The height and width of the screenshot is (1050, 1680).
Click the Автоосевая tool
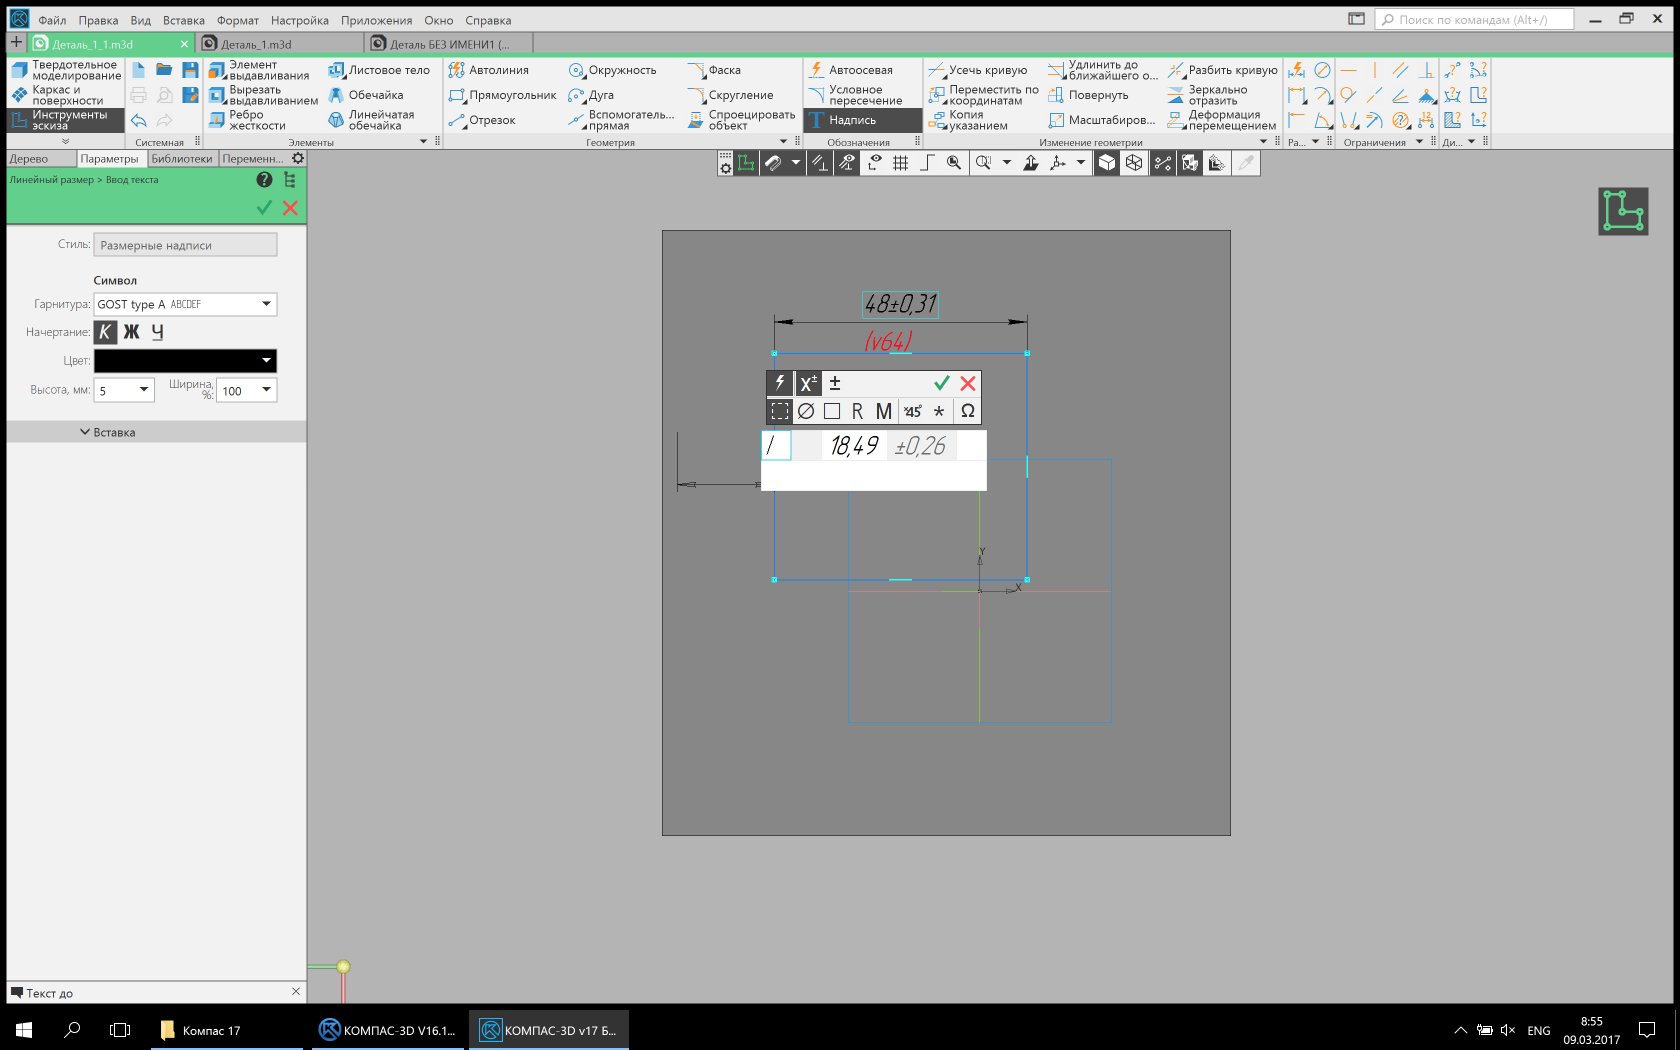tap(850, 70)
